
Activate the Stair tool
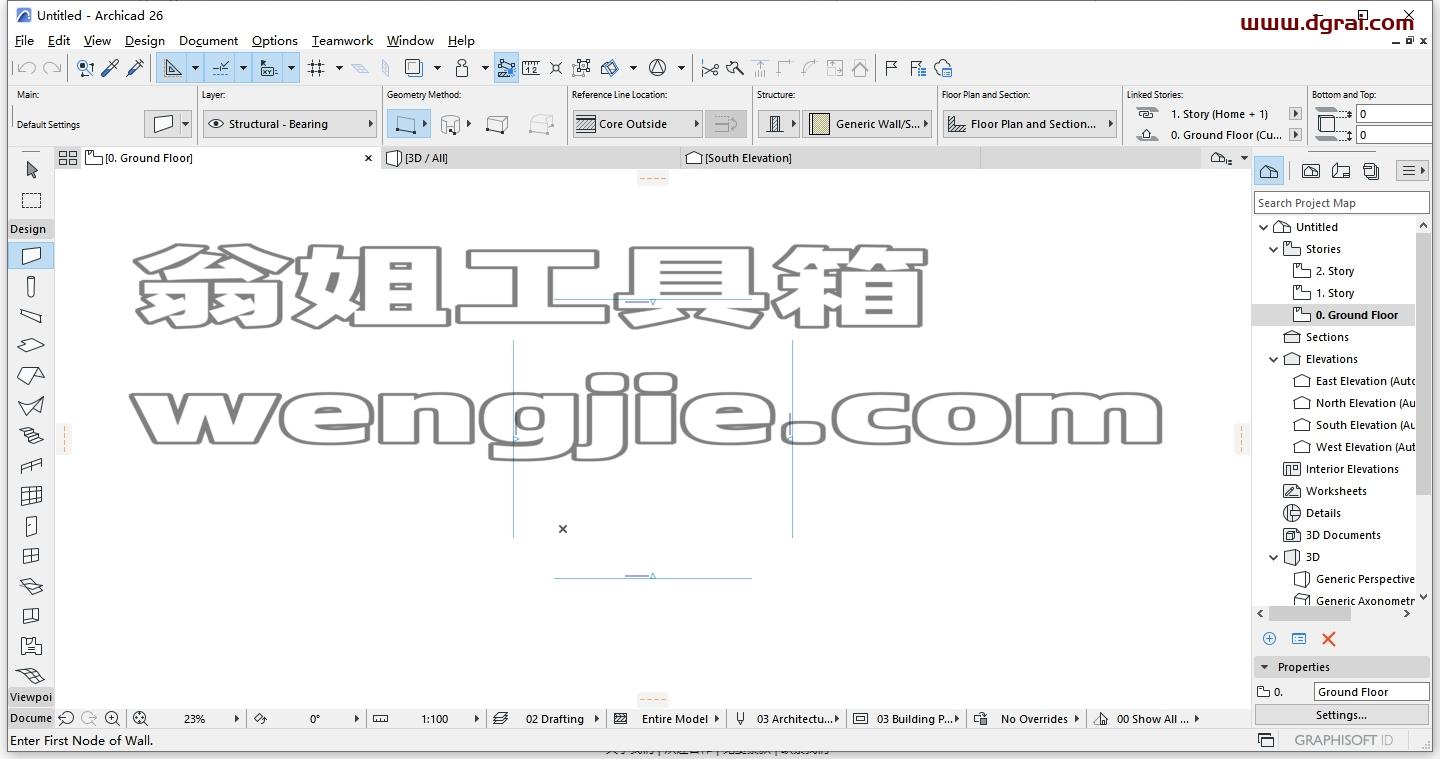pyautogui.click(x=31, y=436)
